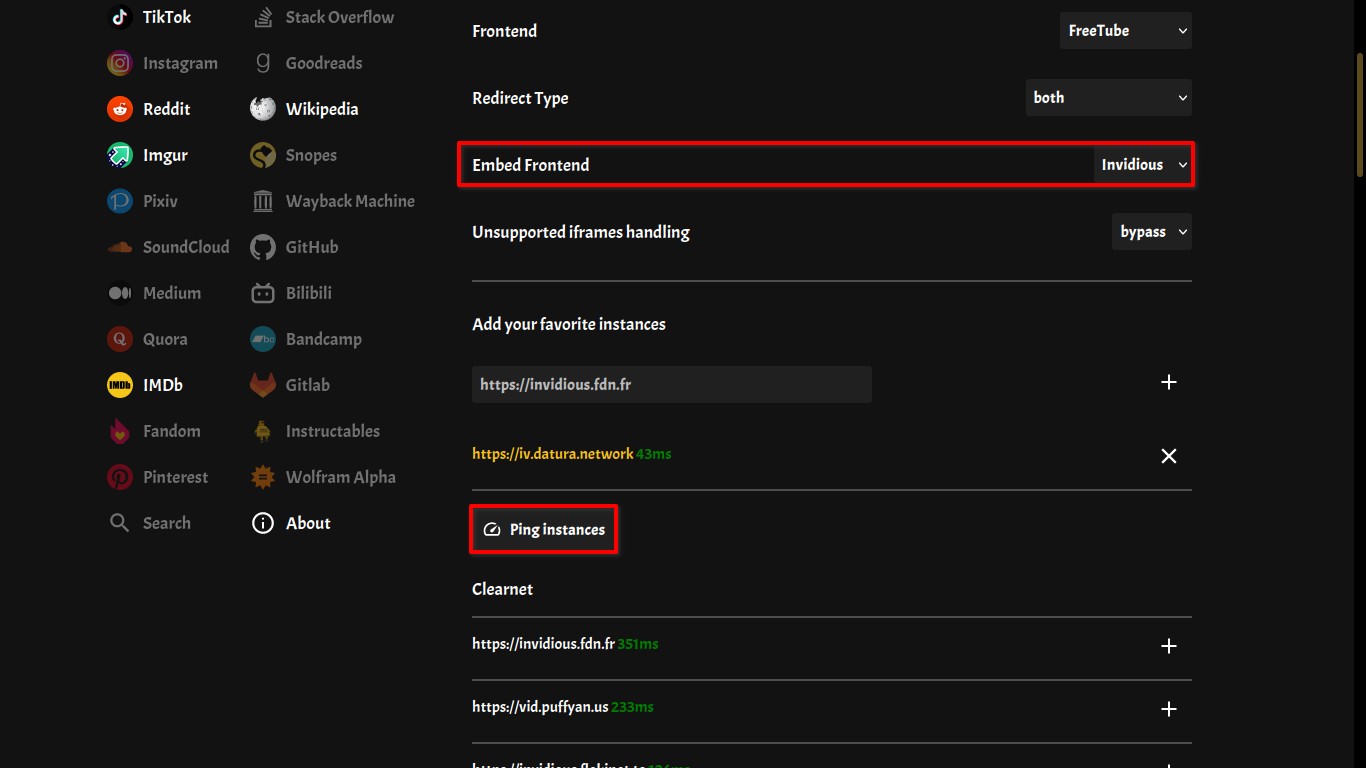This screenshot has width=1366, height=768.
Task: Click the 351ms ping value
Action: click(x=638, y=644)
